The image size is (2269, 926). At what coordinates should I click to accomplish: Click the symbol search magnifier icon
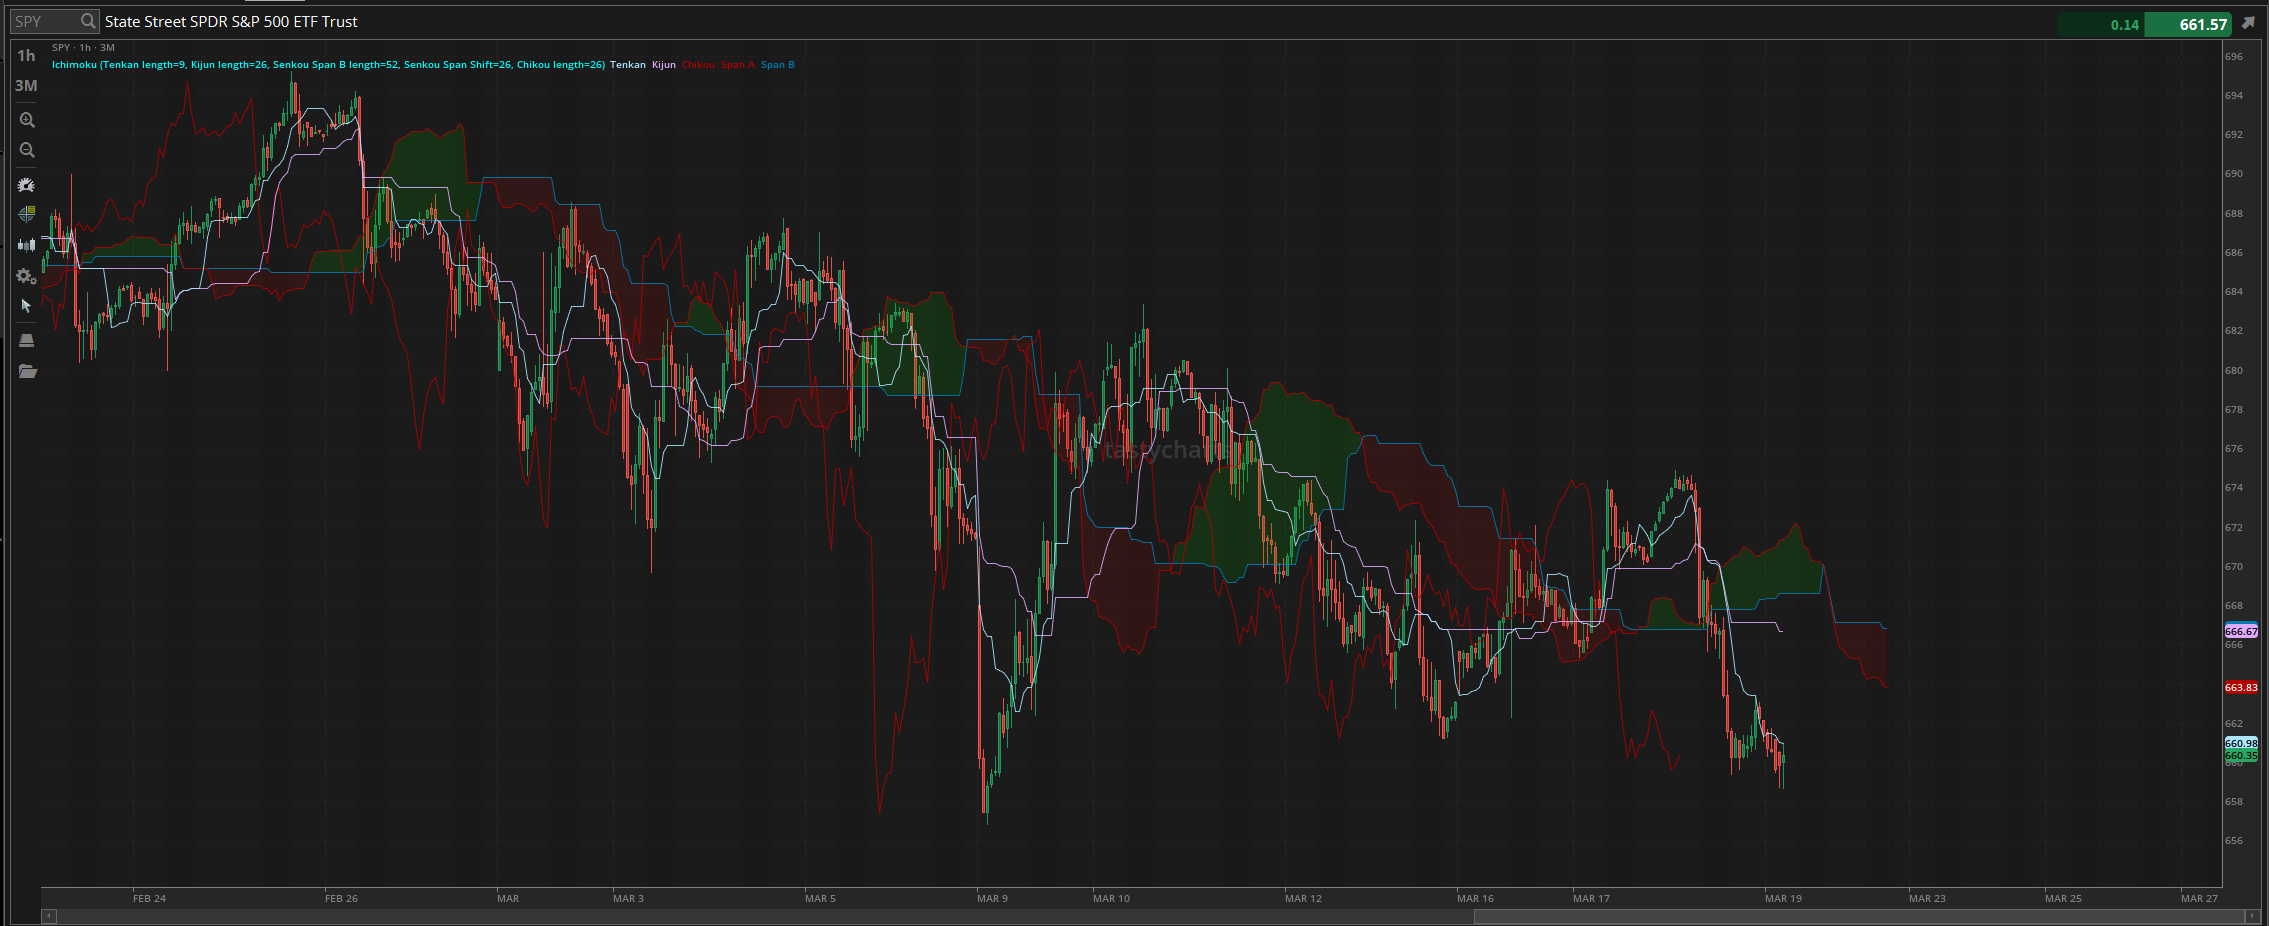[88, 21]
